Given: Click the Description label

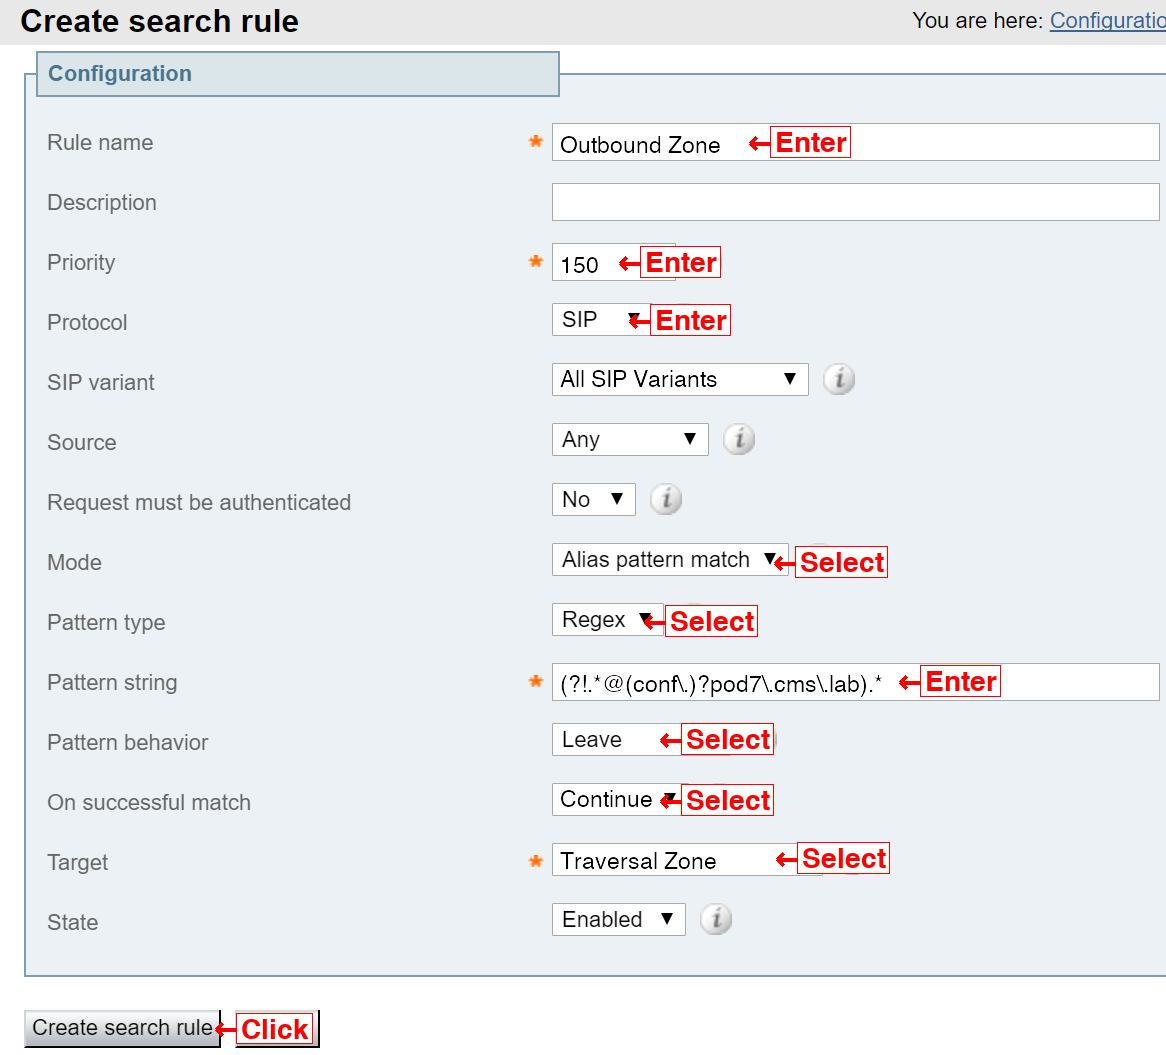Looking at the screenshot, I should pyautogui.click(x=102, y=203).
